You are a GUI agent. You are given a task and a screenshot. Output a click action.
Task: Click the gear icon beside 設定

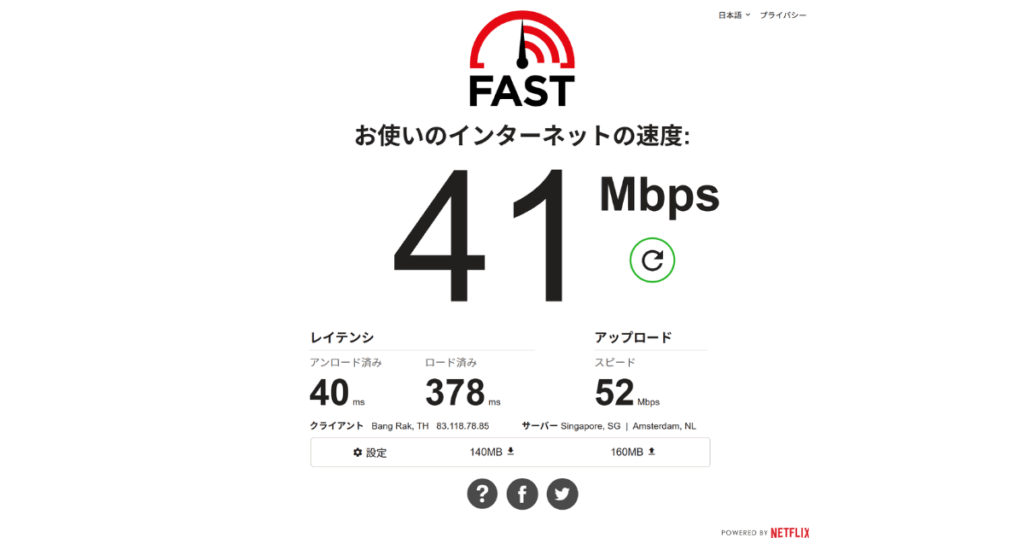pos(357,452)
